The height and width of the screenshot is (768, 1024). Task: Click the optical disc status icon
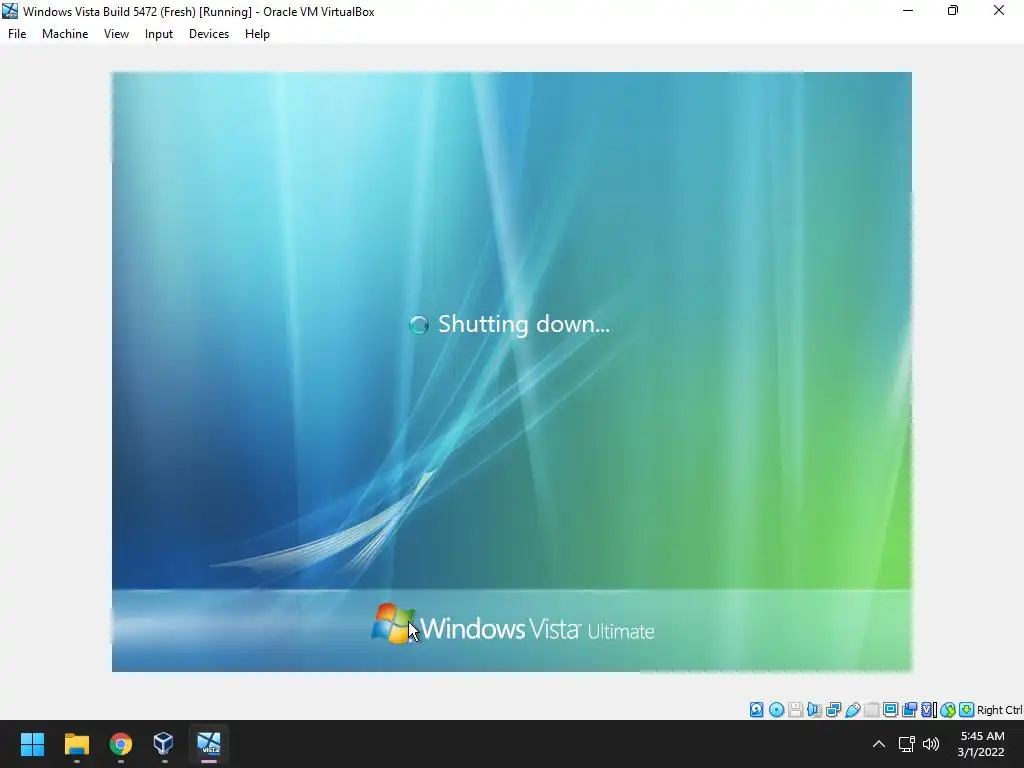[x=776, y=710]
